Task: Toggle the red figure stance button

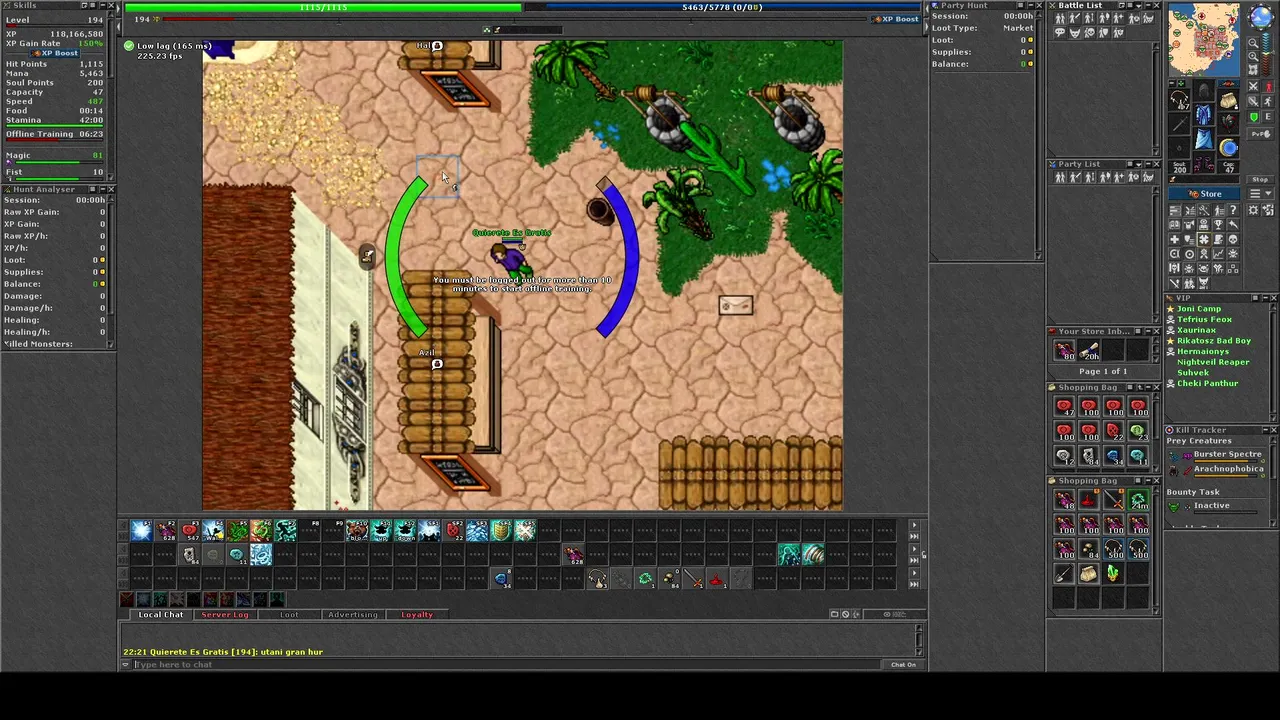Action: [x=1267, y=86]
